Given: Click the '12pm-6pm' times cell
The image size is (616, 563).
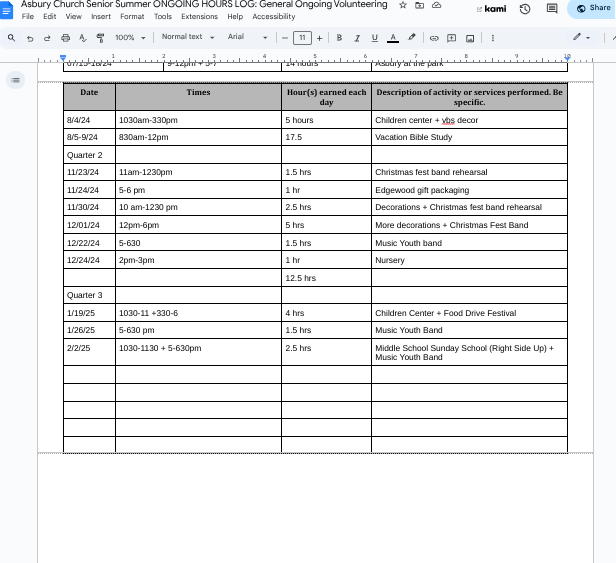Looking at the screenshot, I should 198,225.
